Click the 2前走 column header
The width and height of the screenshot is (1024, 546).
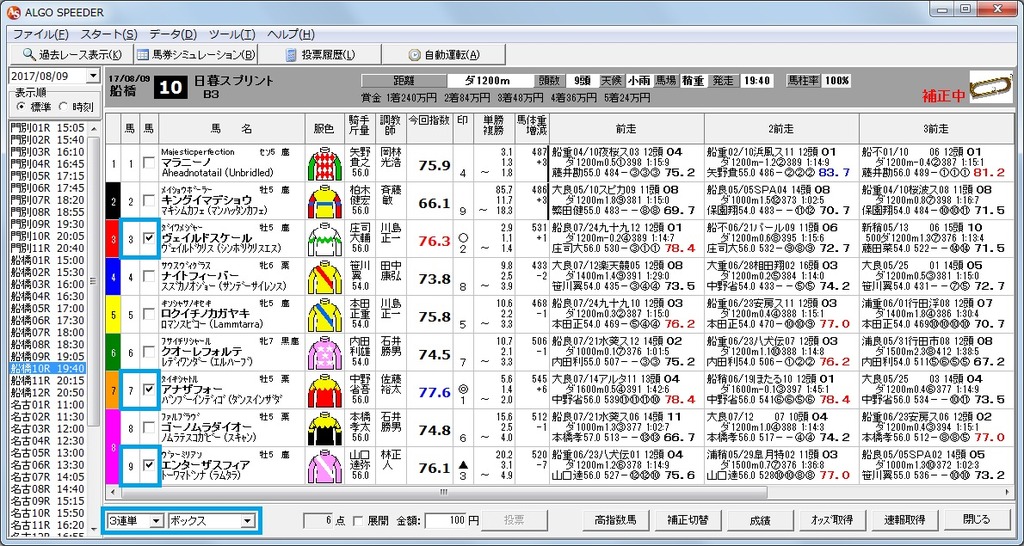(781, 129)
